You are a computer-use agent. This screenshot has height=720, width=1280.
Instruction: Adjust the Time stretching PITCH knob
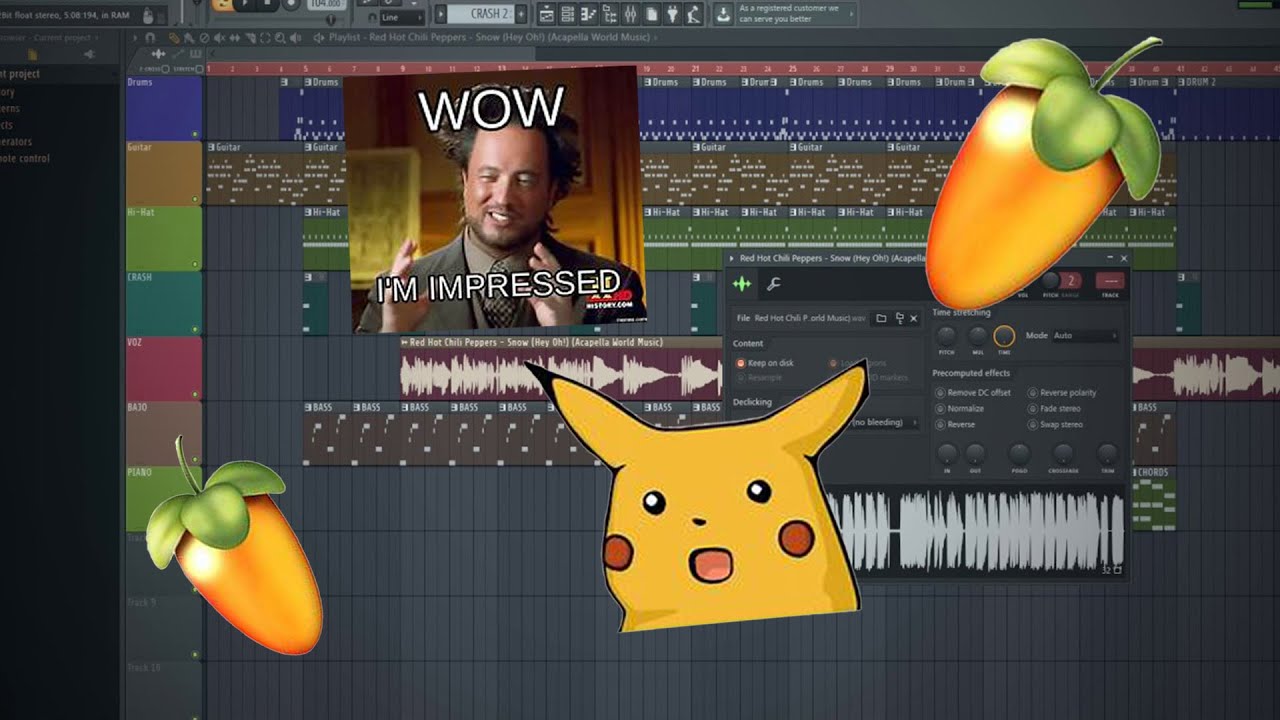[x=946, y=336]
